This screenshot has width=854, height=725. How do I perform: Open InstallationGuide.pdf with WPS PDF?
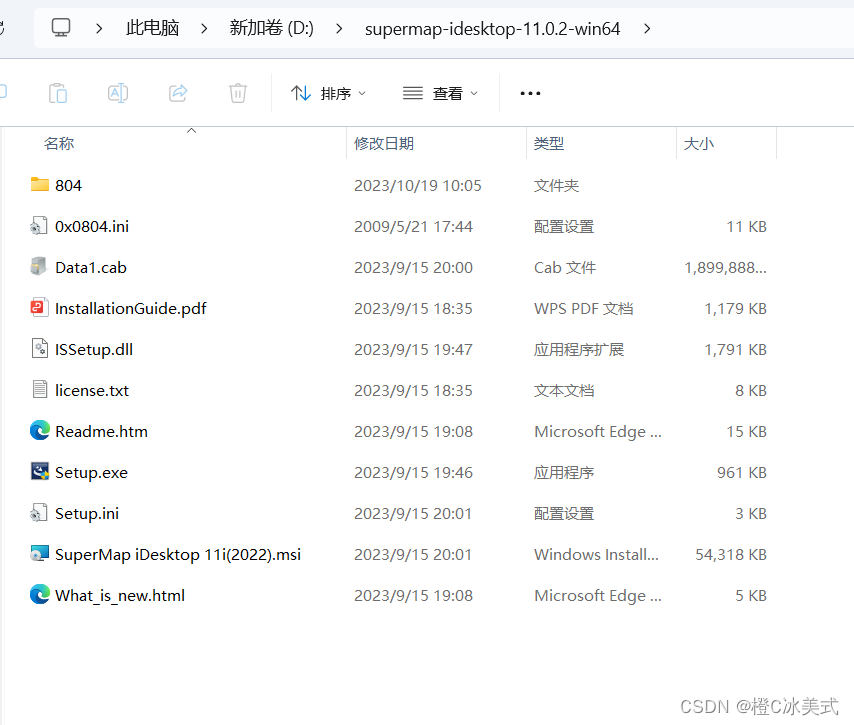coord(130,308)
